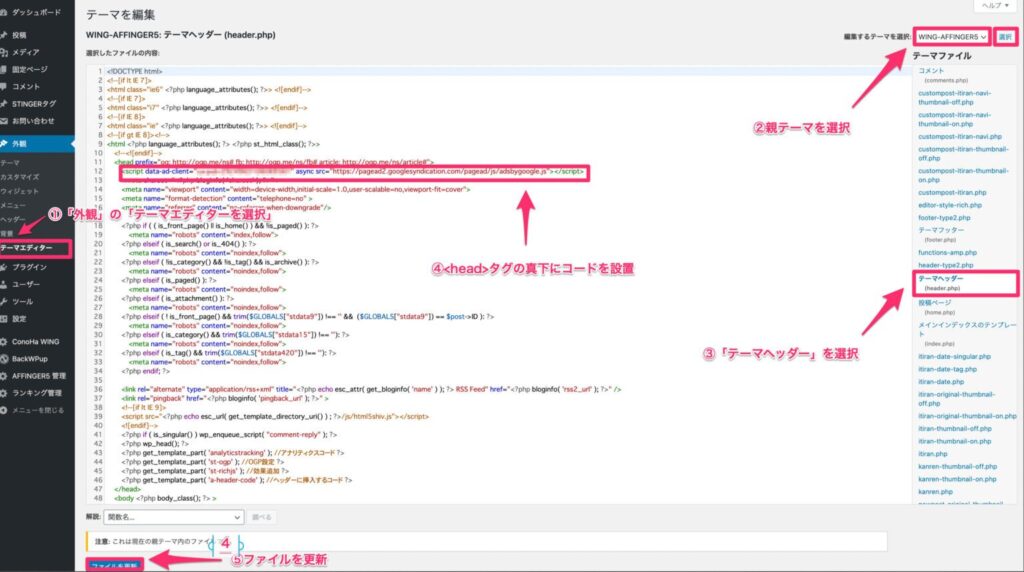Open ウィジェット submenu item
The image size is (1024, 572).
pos(20,191)
